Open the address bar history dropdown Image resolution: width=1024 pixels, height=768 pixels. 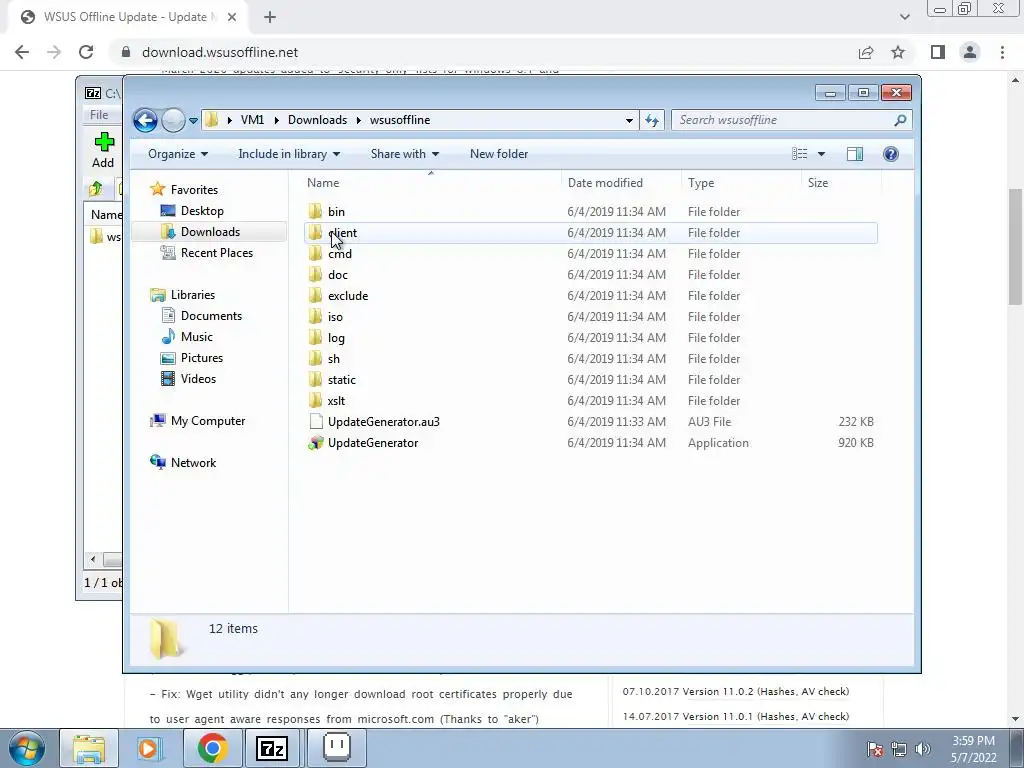[x=629, y=120]
